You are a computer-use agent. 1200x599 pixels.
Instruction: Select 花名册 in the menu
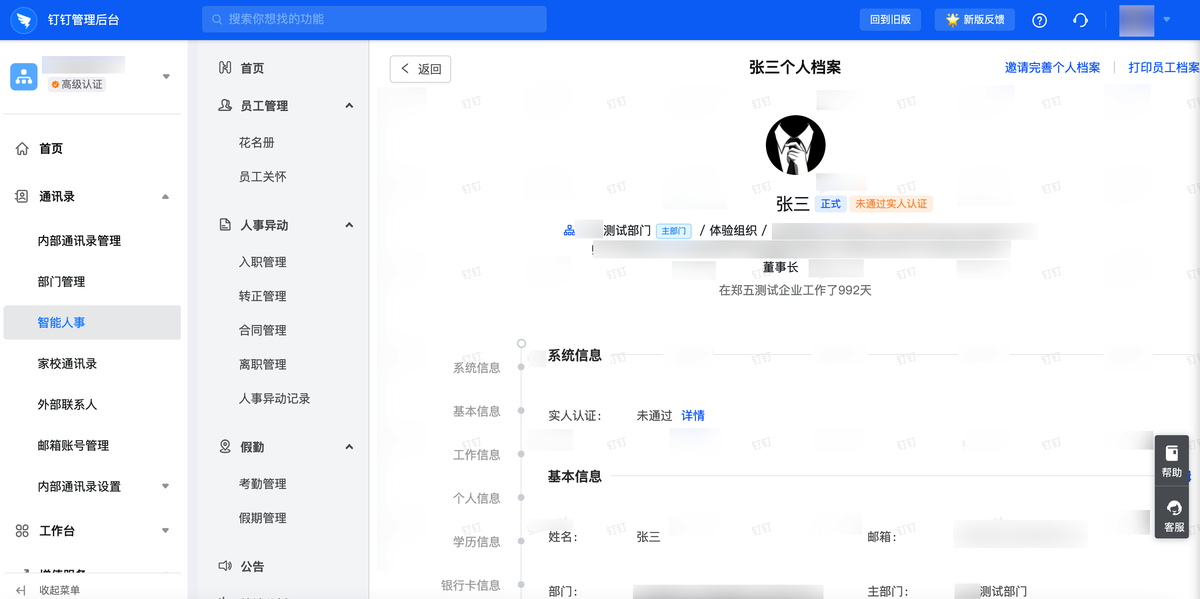pos(256,143)
